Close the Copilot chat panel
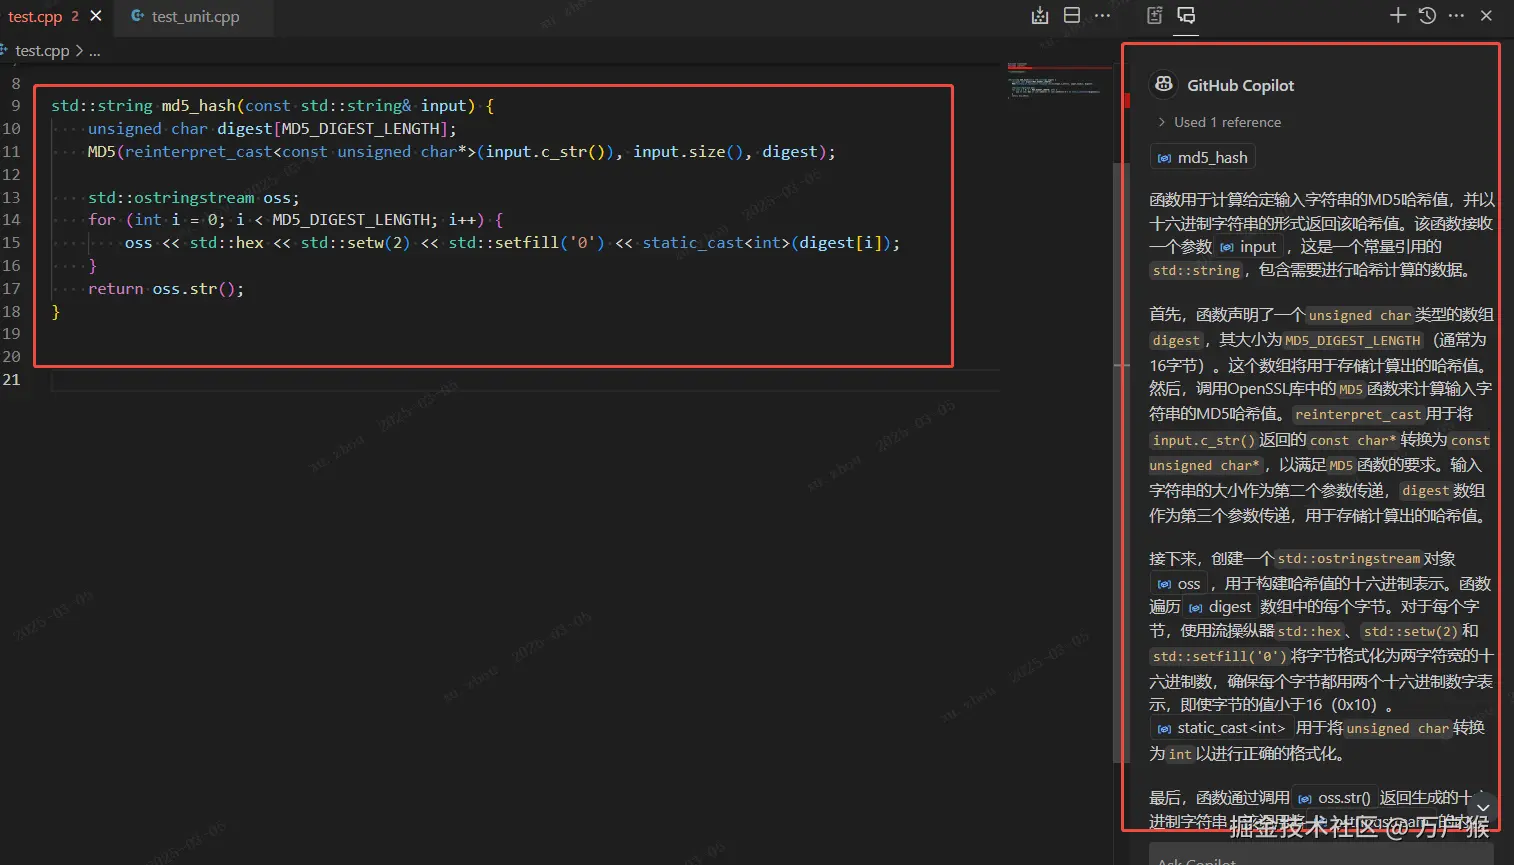The image size is (1514, 865). [x=1486, y=15]
